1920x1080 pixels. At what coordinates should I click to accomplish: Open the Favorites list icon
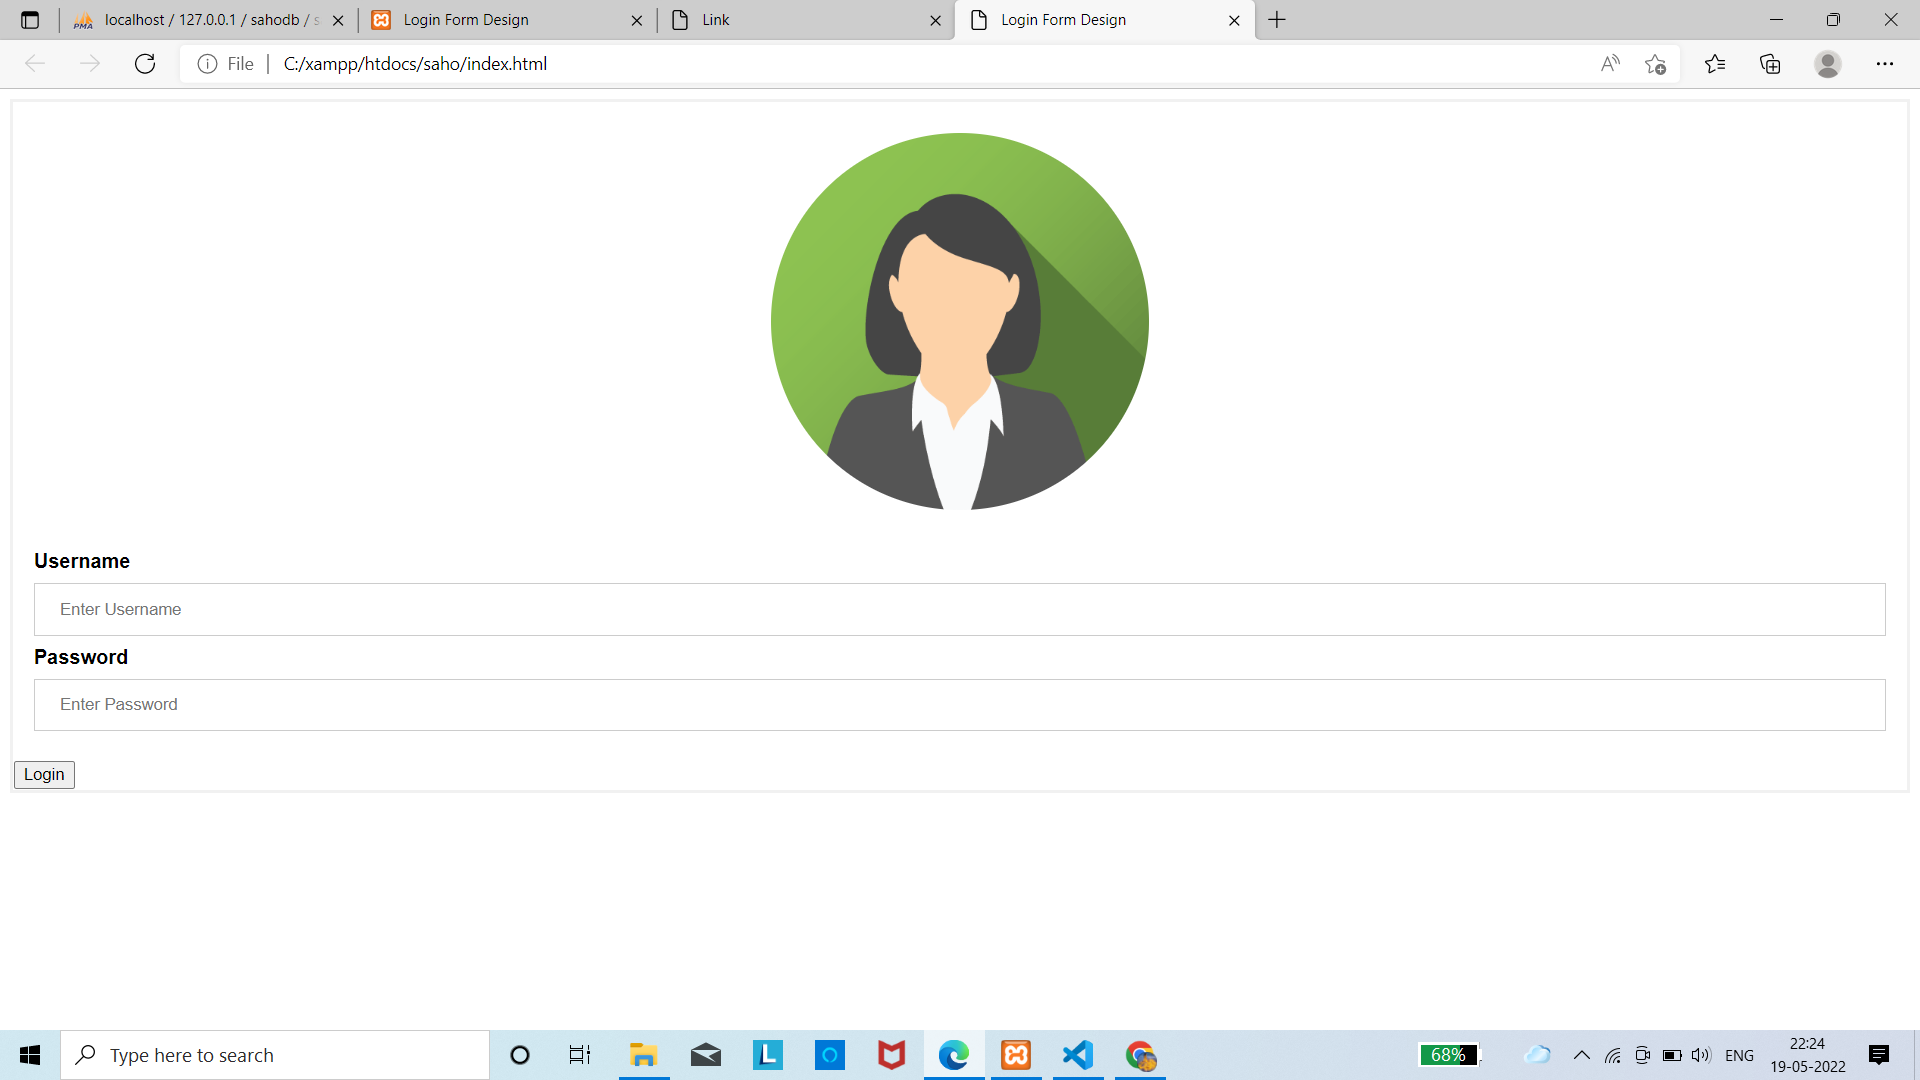coord(1715,64)
